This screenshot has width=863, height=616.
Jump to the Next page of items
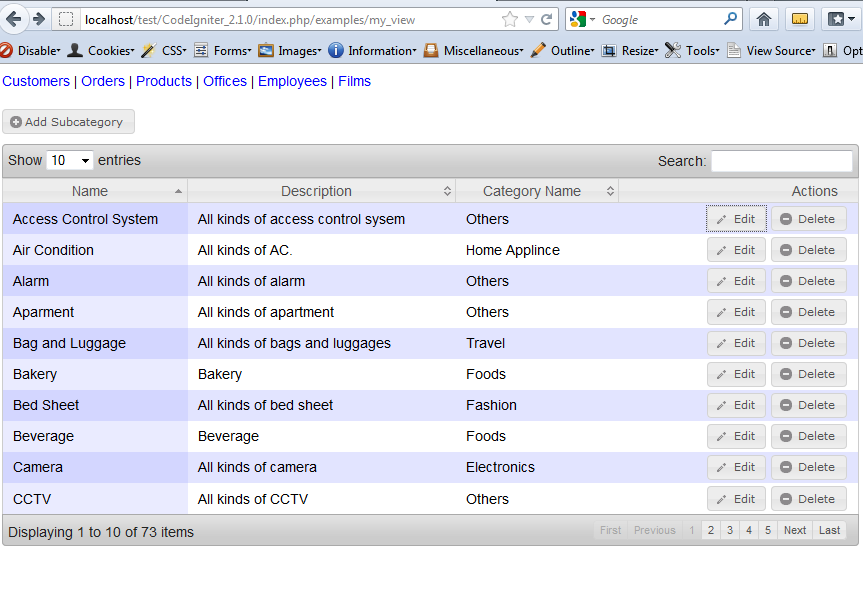pos(795,530)
